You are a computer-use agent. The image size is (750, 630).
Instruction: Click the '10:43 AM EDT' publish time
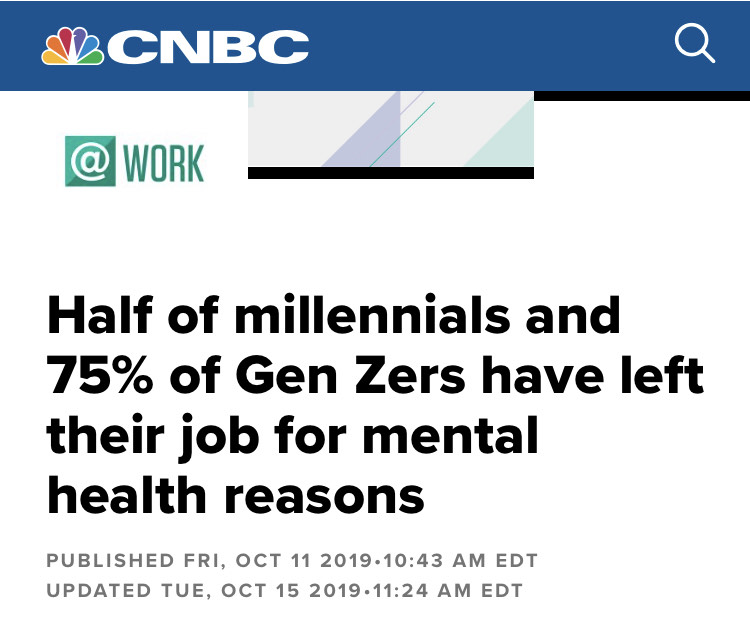tap(461, 561)
